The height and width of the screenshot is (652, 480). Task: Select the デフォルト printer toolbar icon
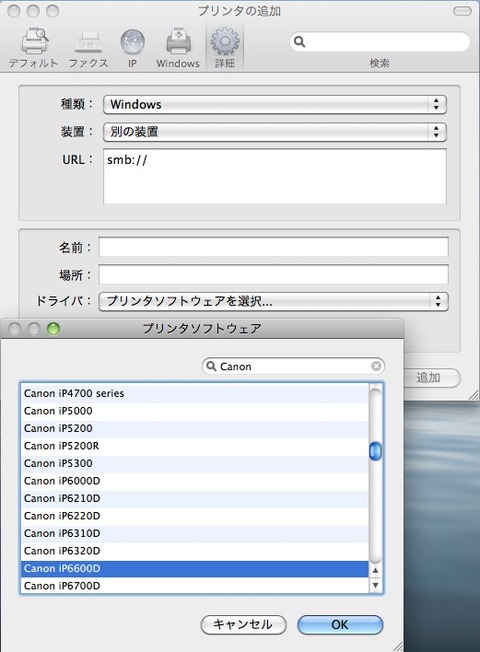33,48
